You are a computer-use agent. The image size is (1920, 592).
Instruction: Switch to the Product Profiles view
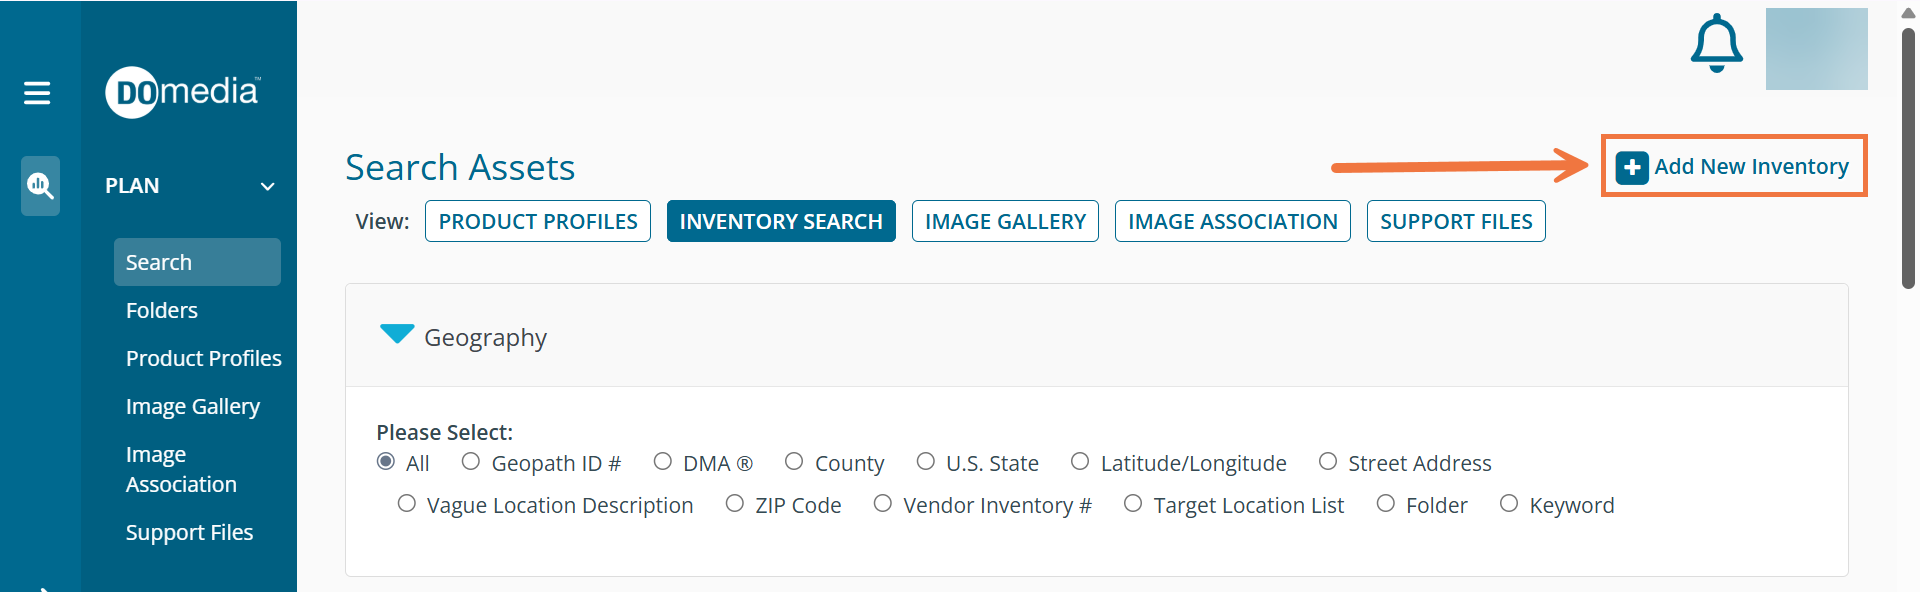coord(538,221)
